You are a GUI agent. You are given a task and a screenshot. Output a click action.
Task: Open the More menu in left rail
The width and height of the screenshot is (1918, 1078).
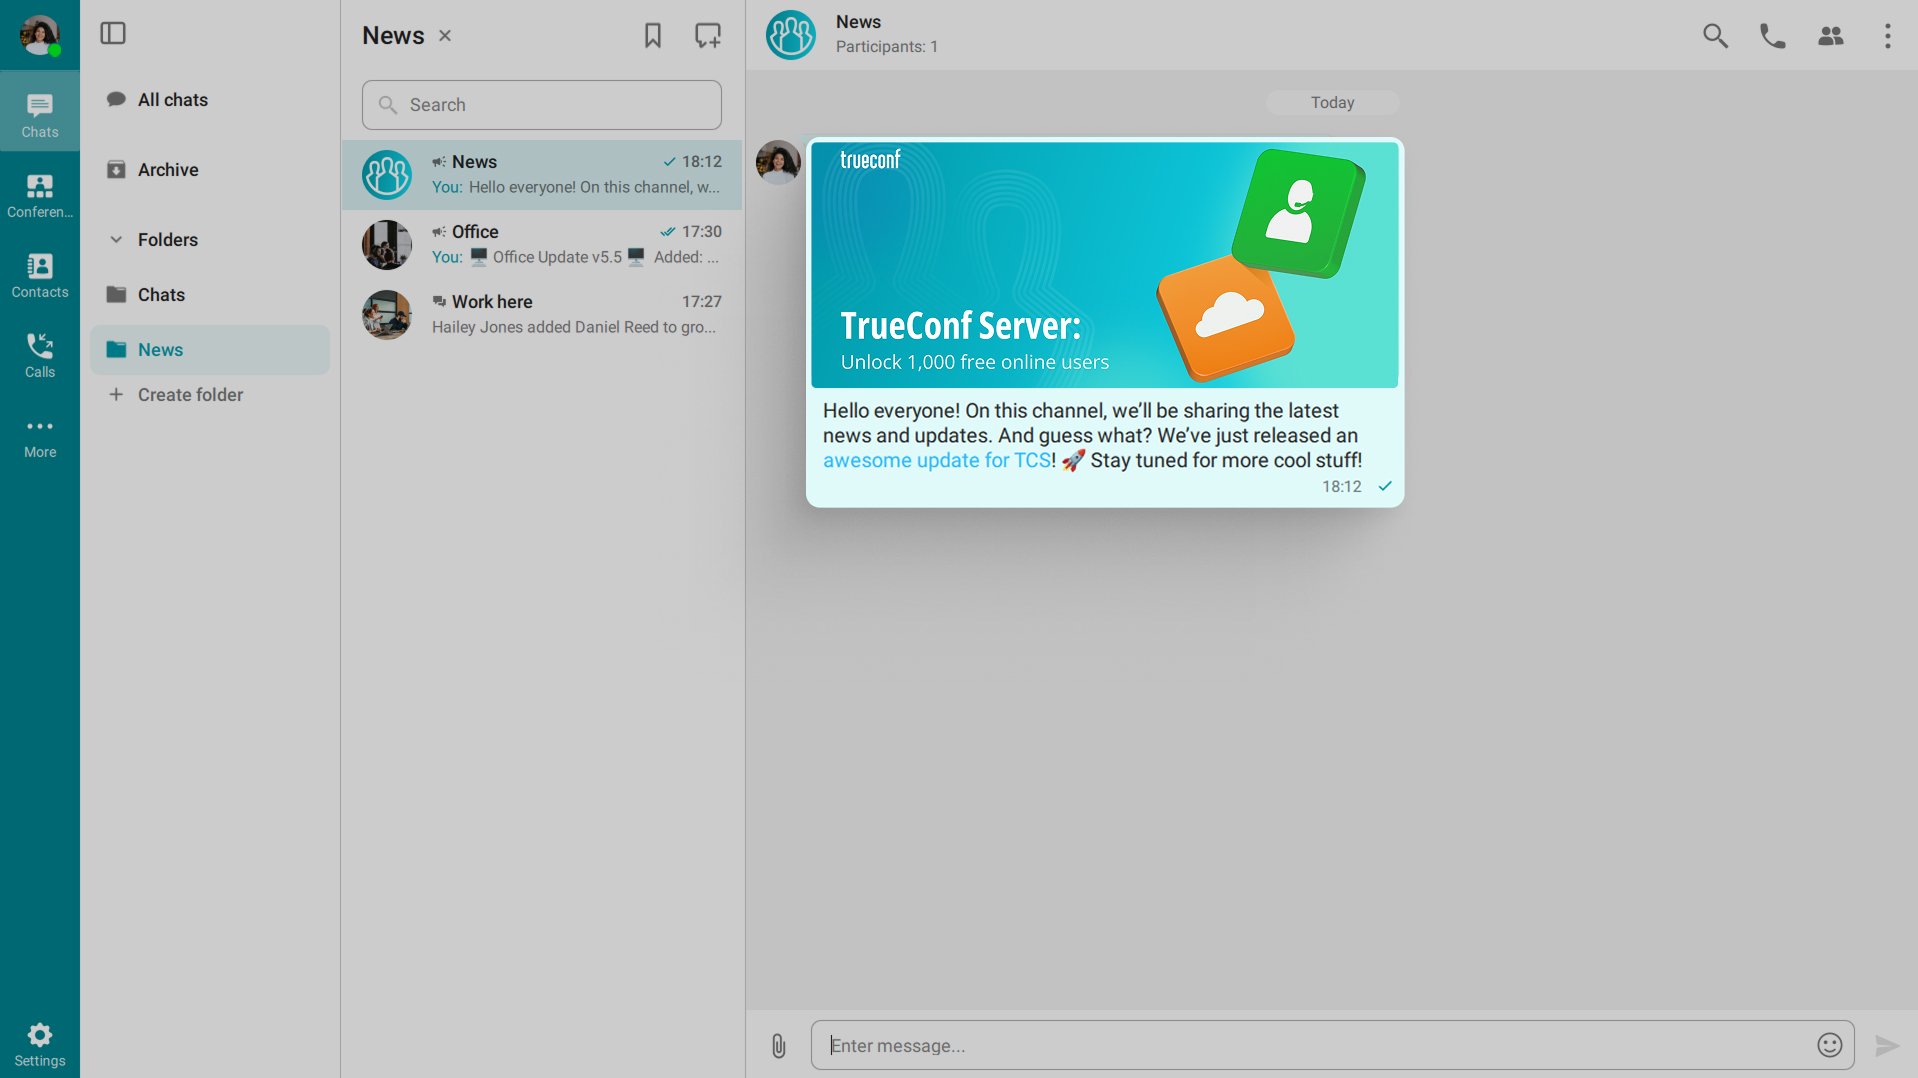[x=40, y=438]
